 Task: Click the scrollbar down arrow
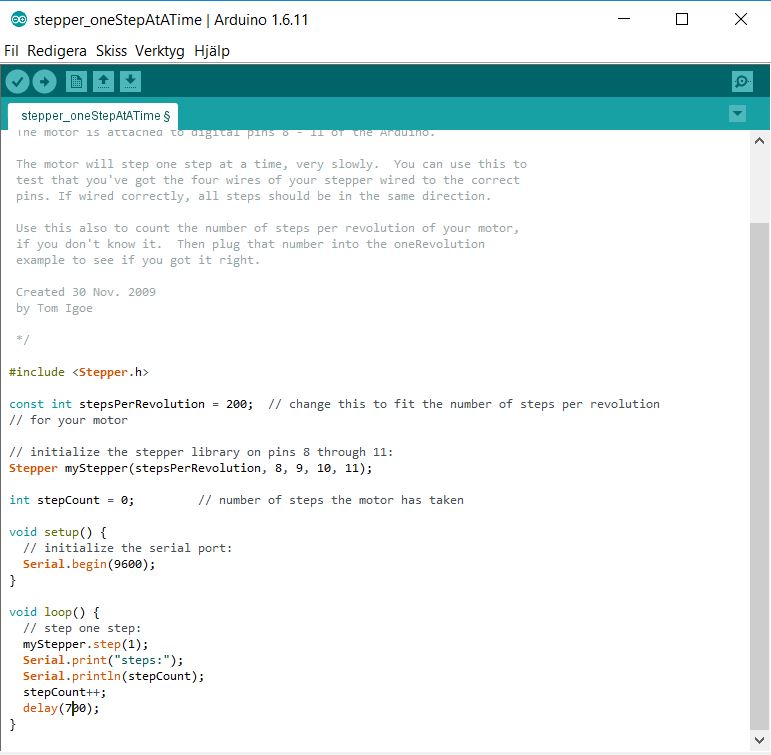(759, 740)
